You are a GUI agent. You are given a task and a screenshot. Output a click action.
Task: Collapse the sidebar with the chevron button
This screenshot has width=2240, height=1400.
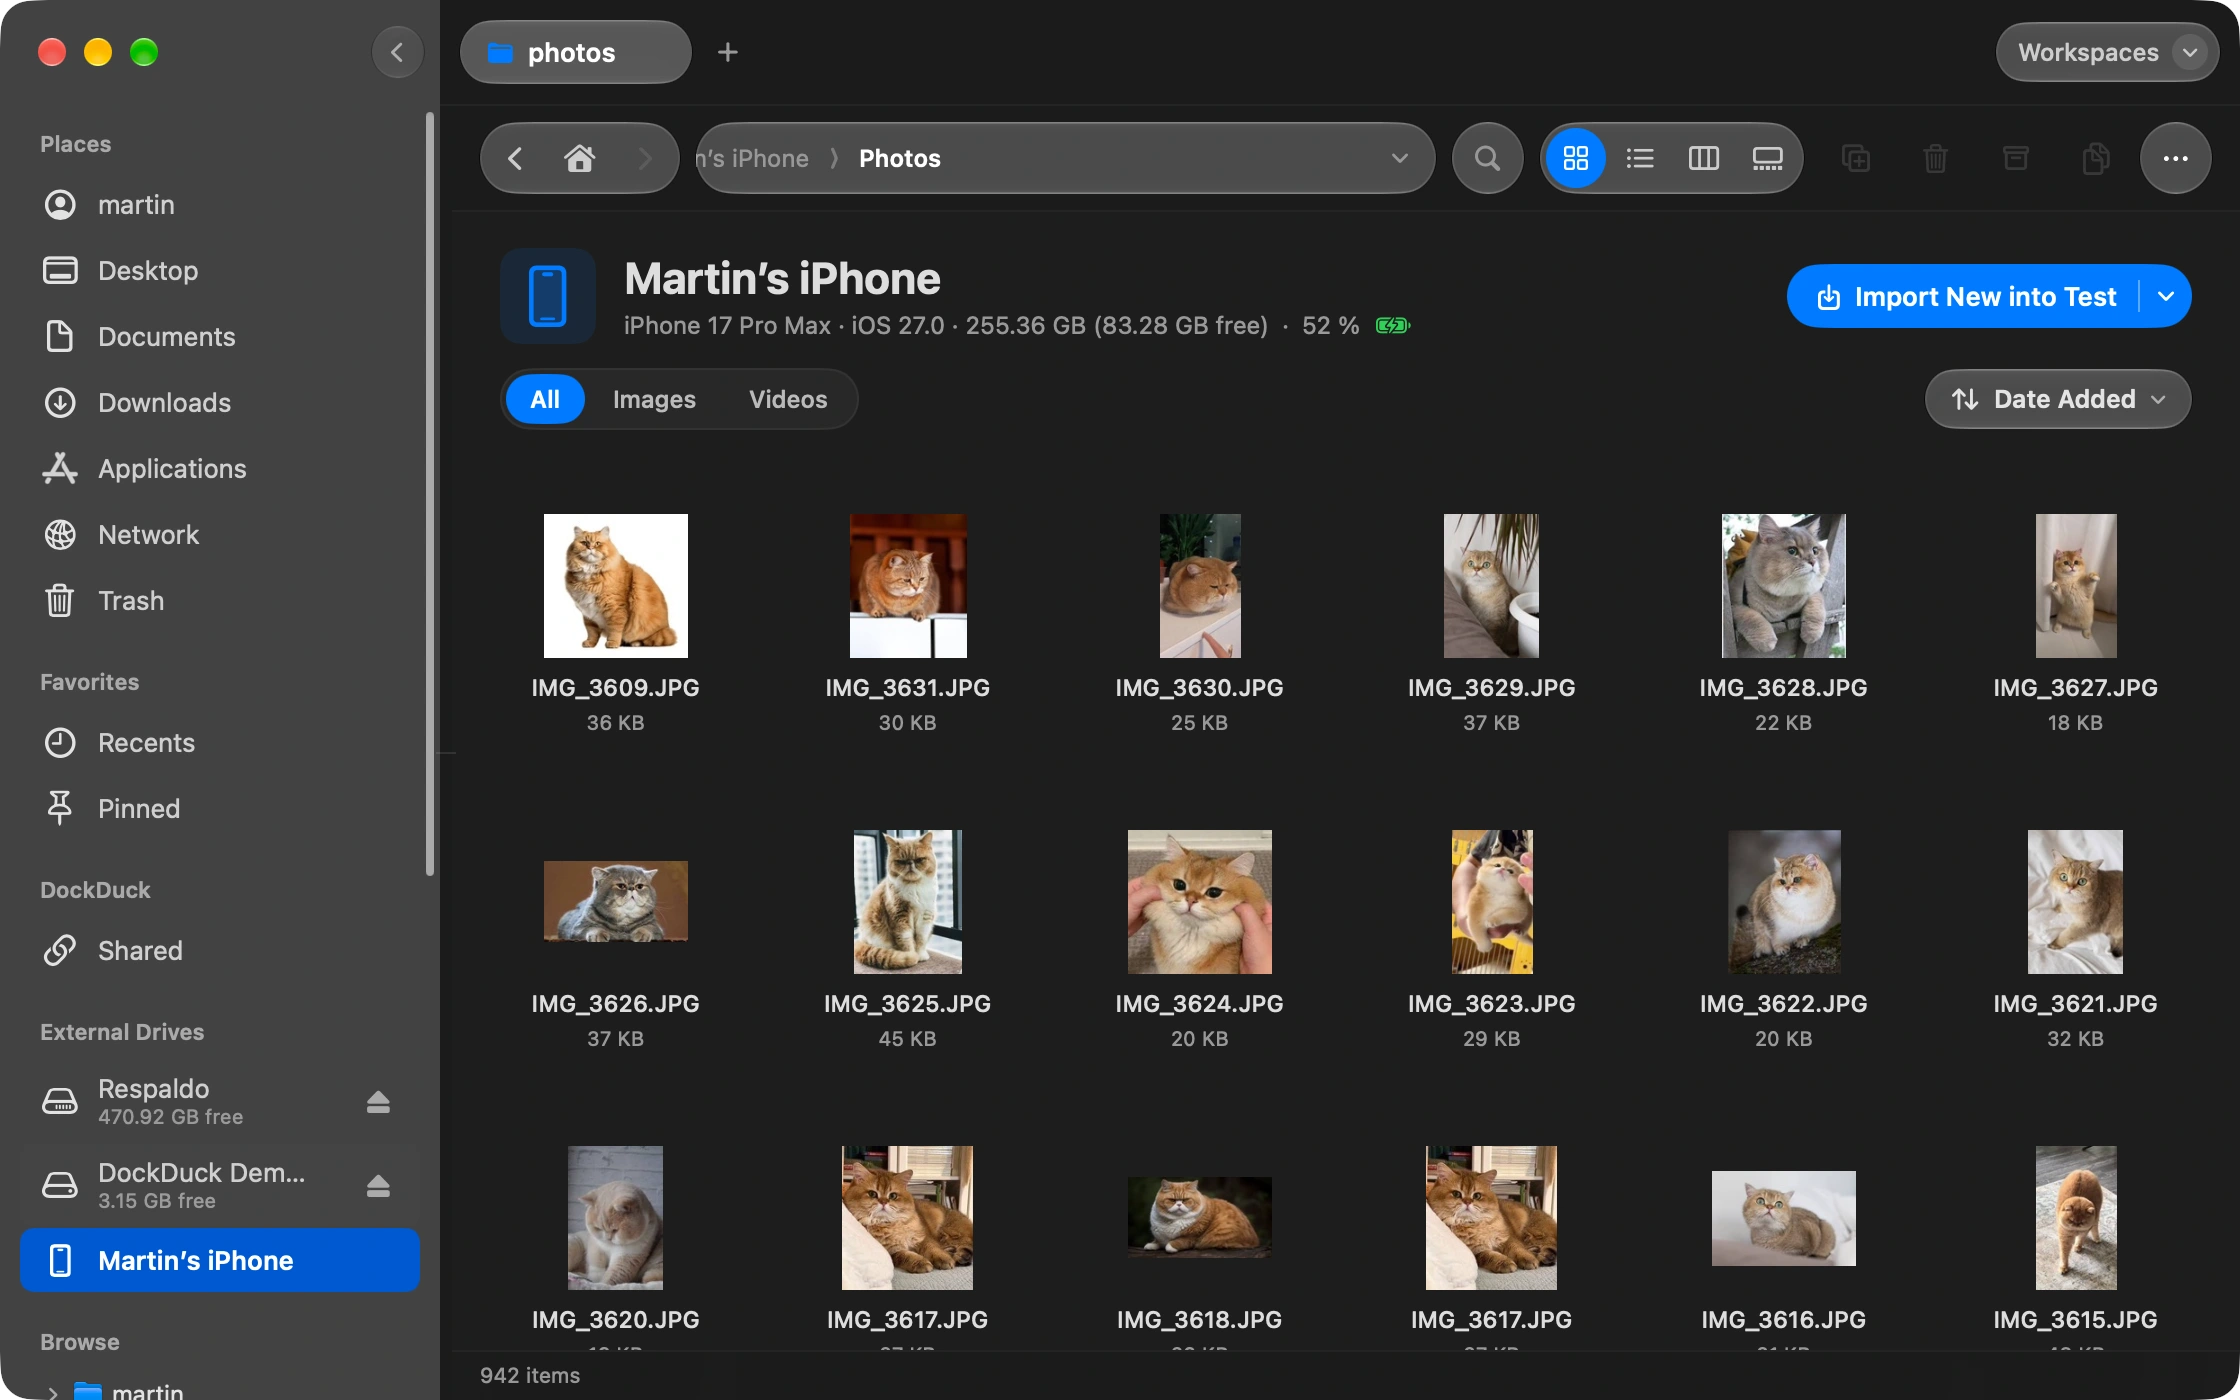[397, 52]
